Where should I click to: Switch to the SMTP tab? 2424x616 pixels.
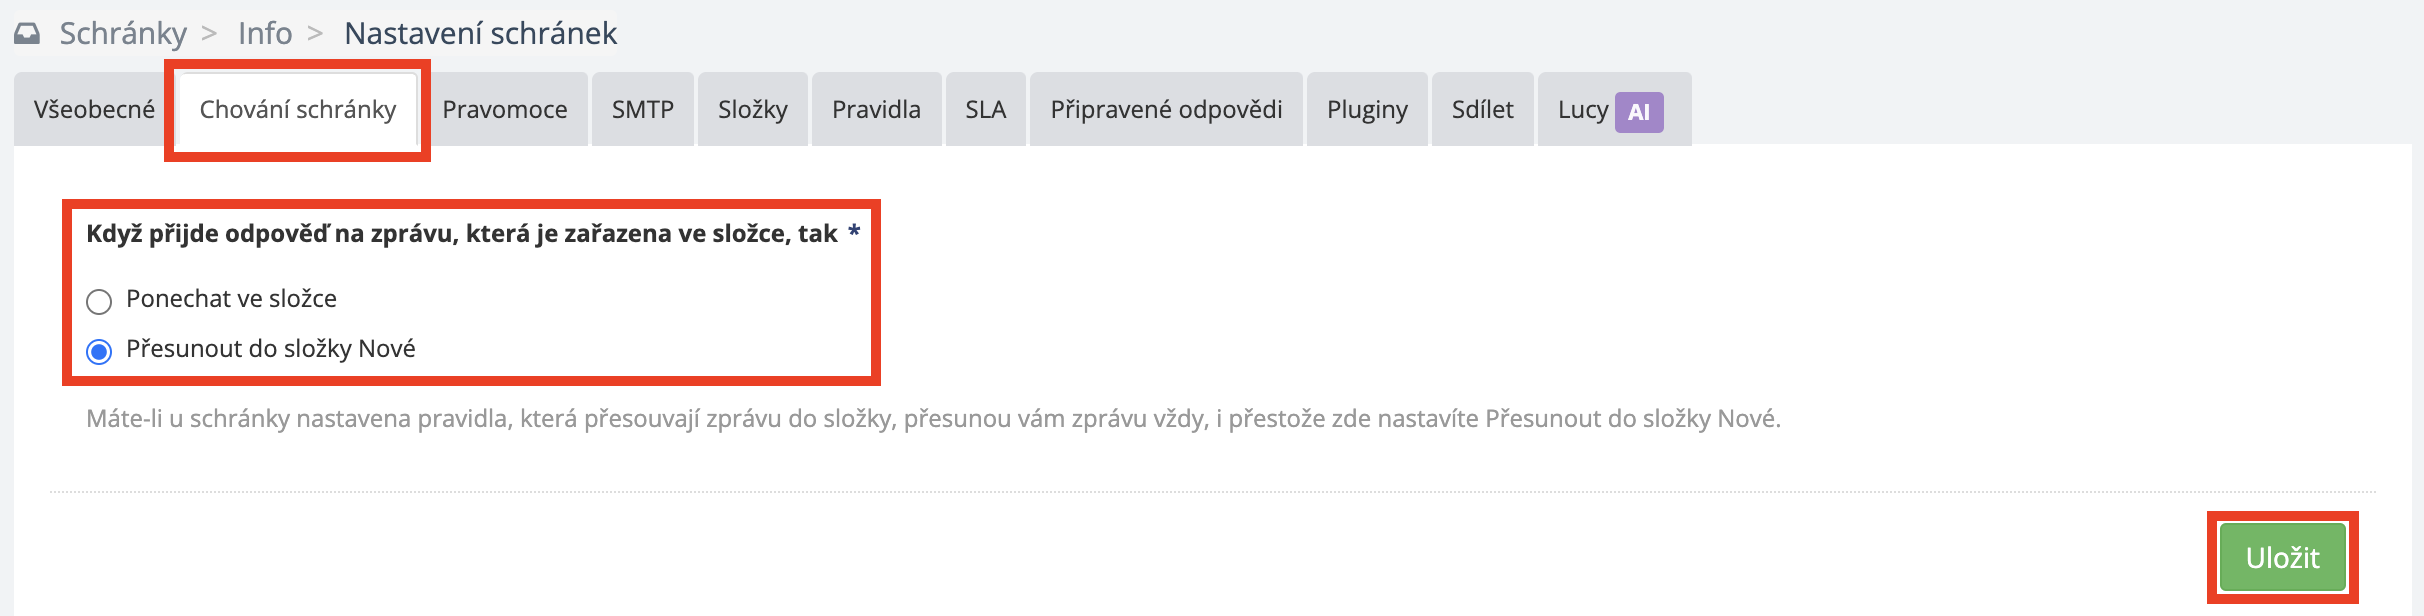click(643, 110)
